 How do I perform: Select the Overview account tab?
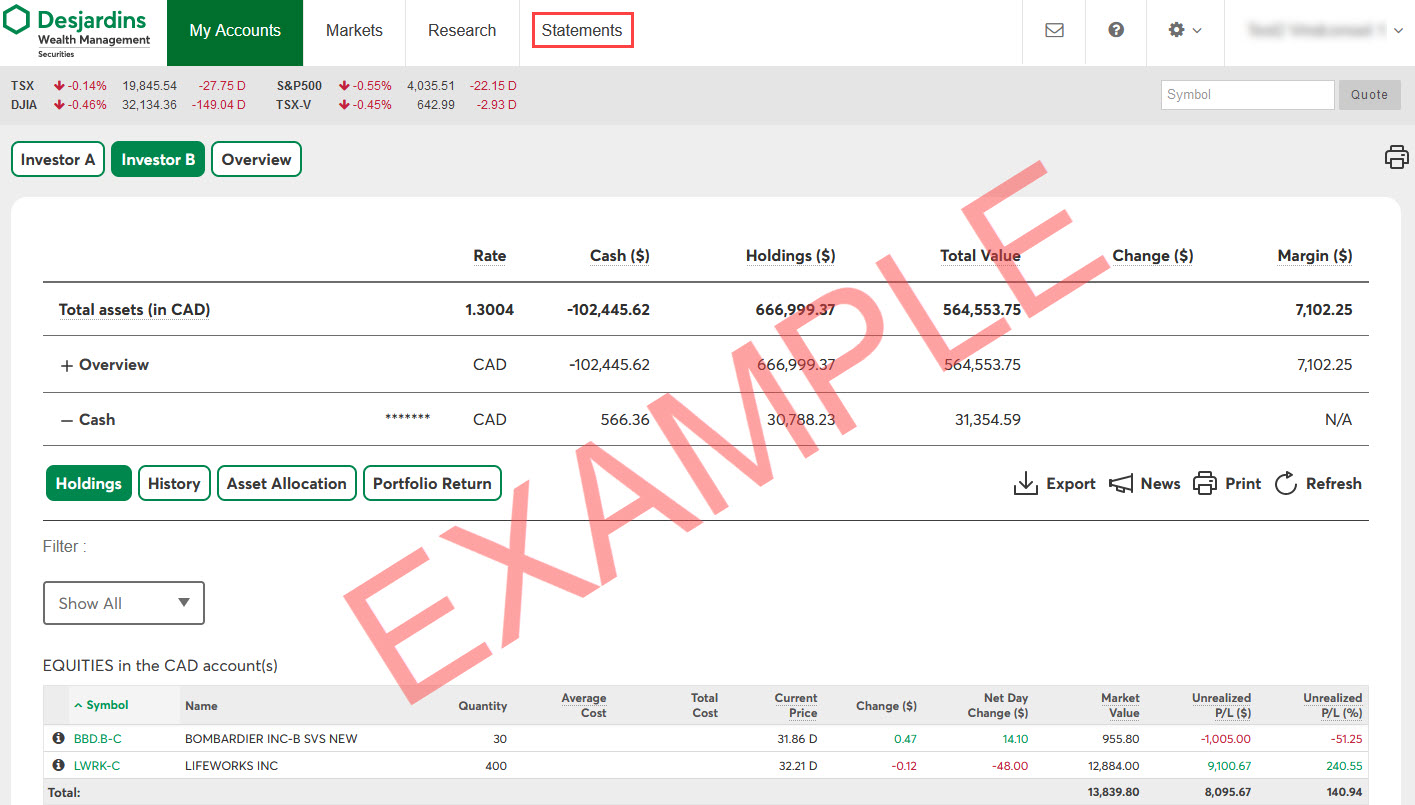pos(256,159)
